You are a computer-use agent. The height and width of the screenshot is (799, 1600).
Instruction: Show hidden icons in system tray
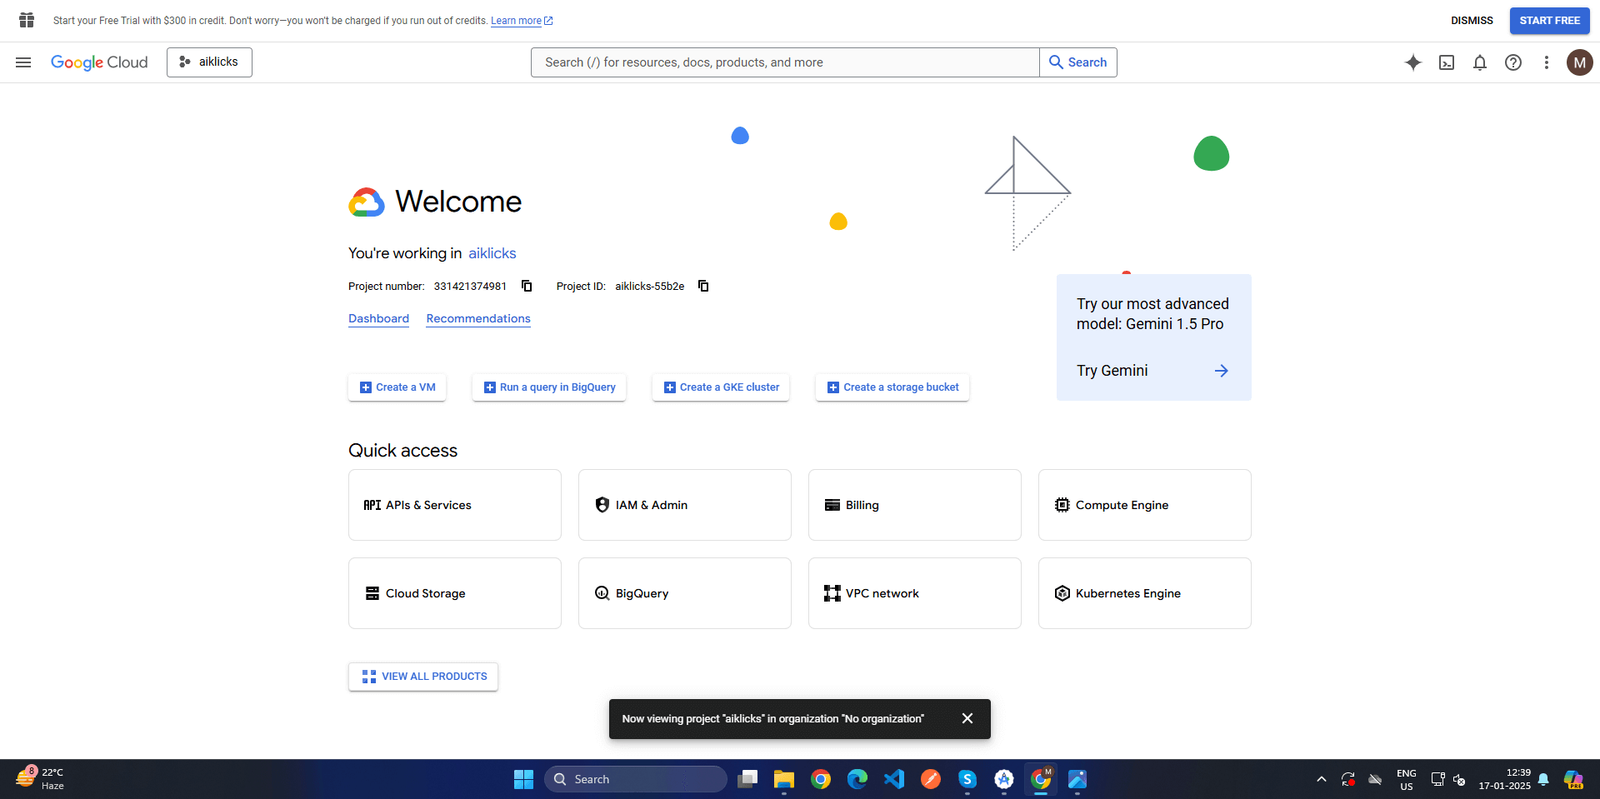(x=1321, y=779)
